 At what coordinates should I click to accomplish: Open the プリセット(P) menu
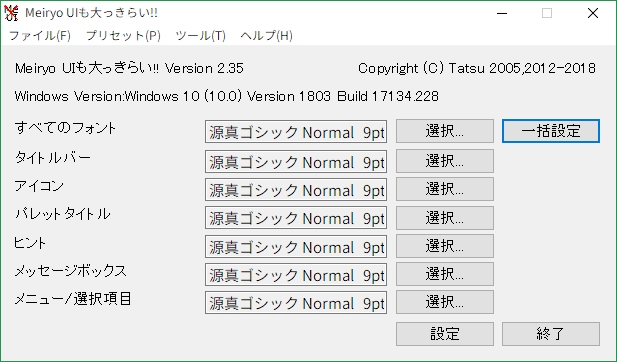pyautogui.click(x=123, y=36)
